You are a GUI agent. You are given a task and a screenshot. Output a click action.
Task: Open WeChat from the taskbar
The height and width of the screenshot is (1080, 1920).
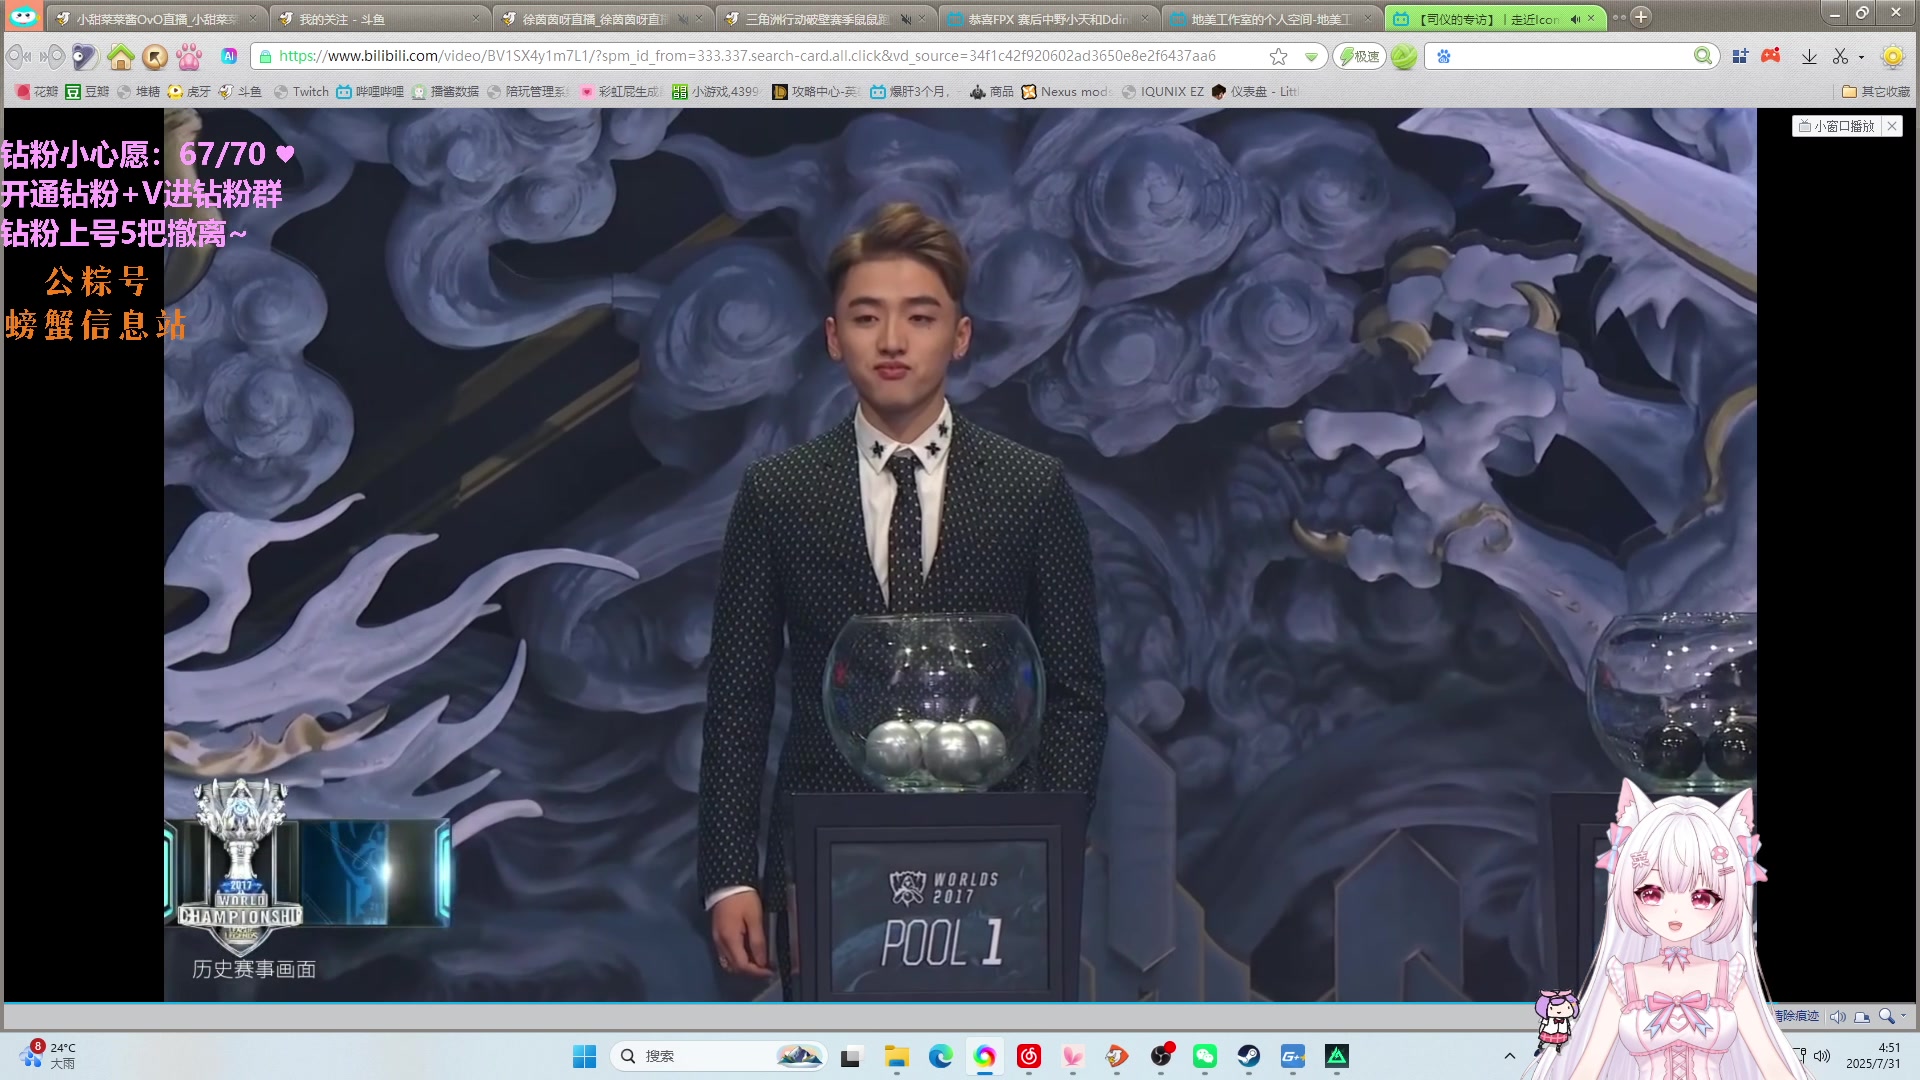(1205, 1056)
